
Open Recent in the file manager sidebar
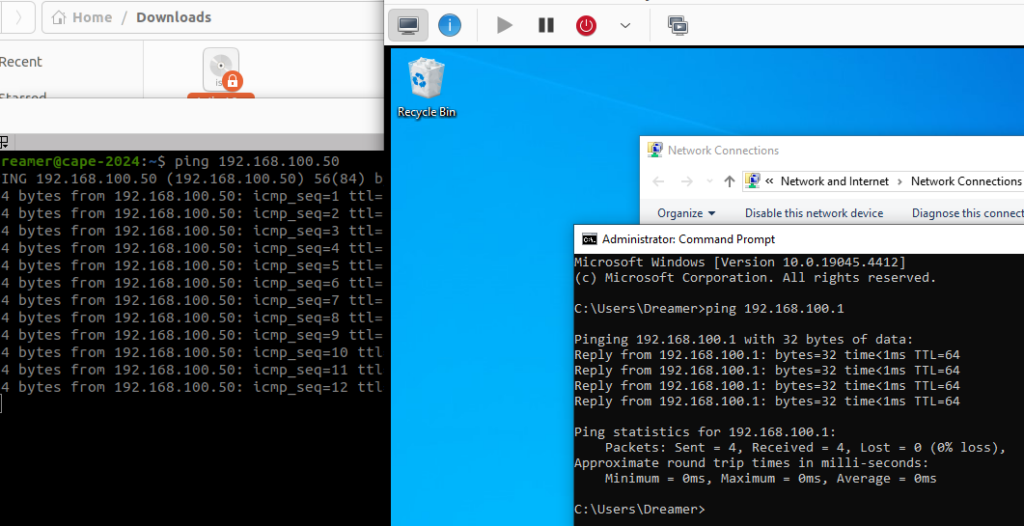pyautogui.click(x=21, y=62)
